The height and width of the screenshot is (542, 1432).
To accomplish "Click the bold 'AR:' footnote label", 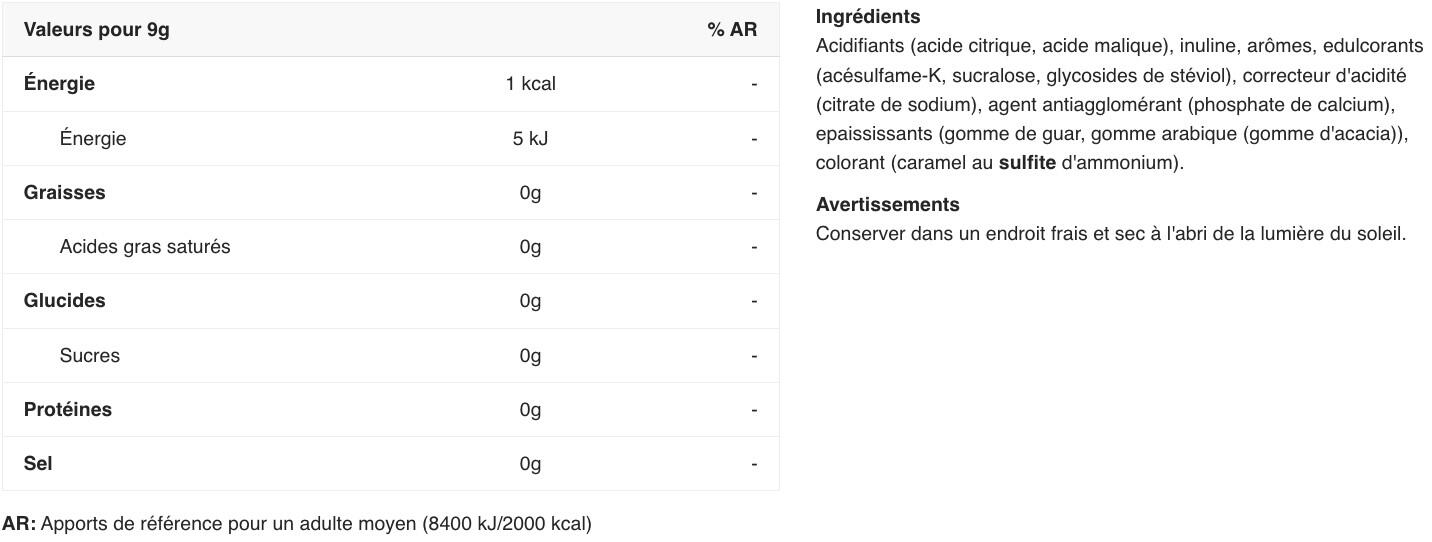I will point(19,524).
